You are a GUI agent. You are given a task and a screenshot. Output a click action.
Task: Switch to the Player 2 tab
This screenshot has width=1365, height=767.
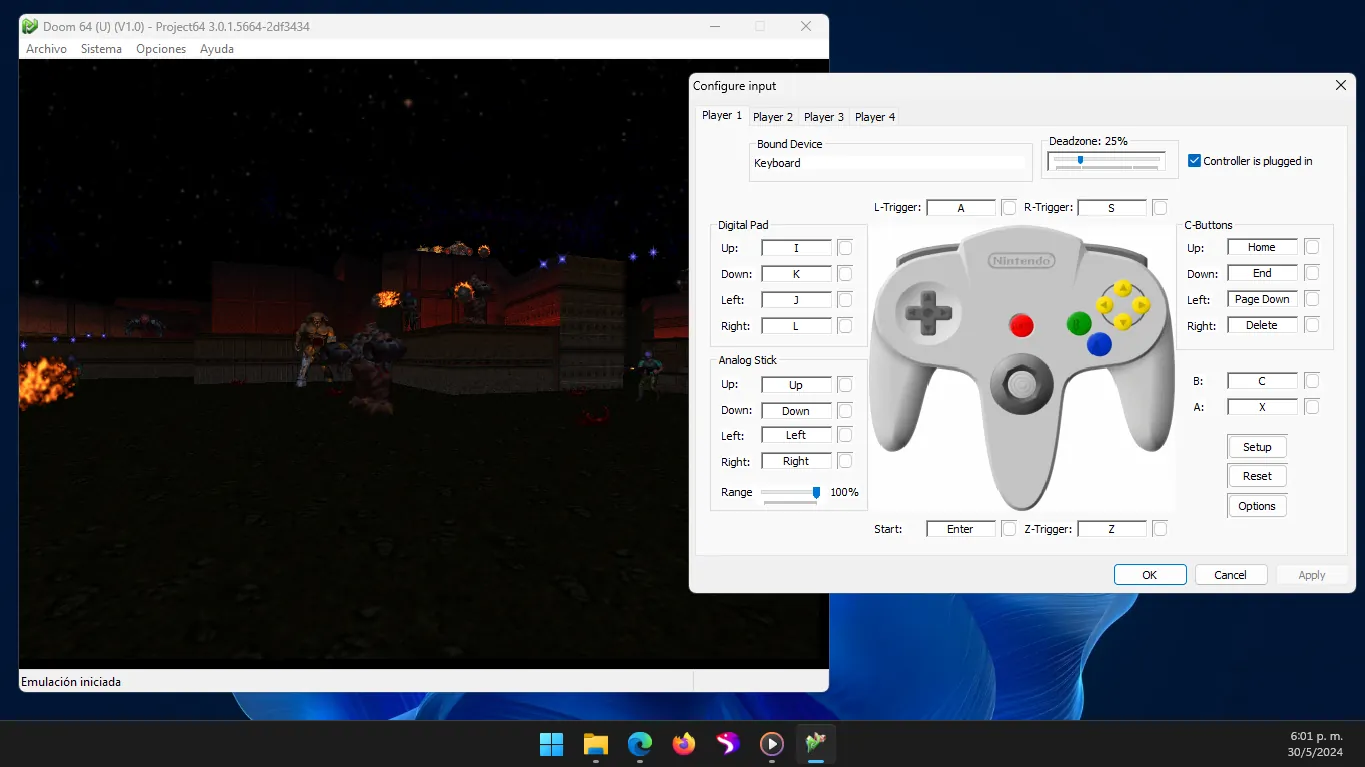point(773,117)
